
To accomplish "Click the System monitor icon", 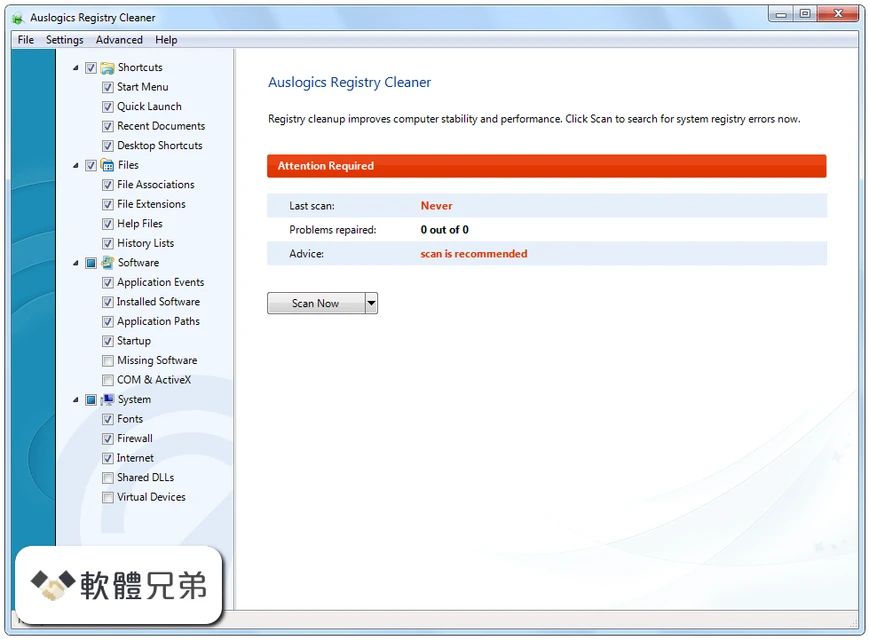I will 108,400.
